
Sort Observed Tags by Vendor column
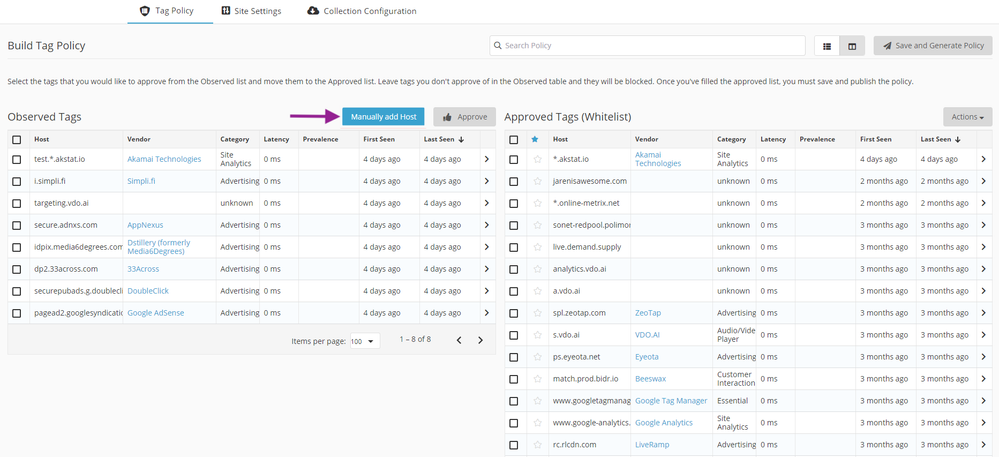tap(139, 140)
